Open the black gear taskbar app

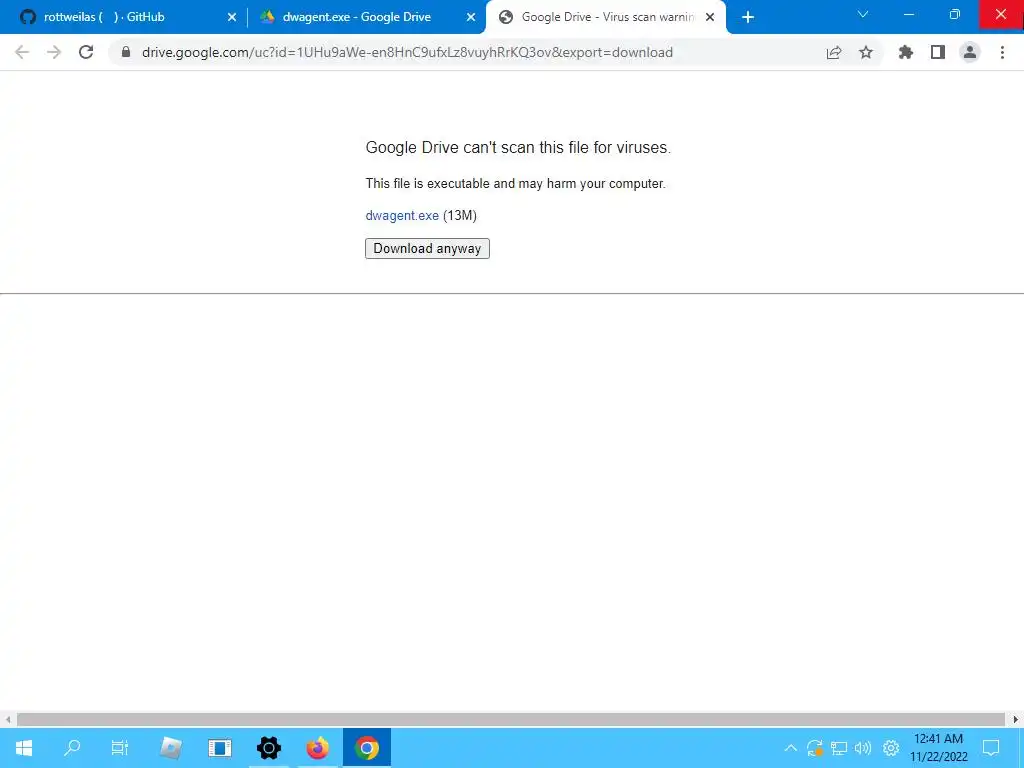pos(268,748)
